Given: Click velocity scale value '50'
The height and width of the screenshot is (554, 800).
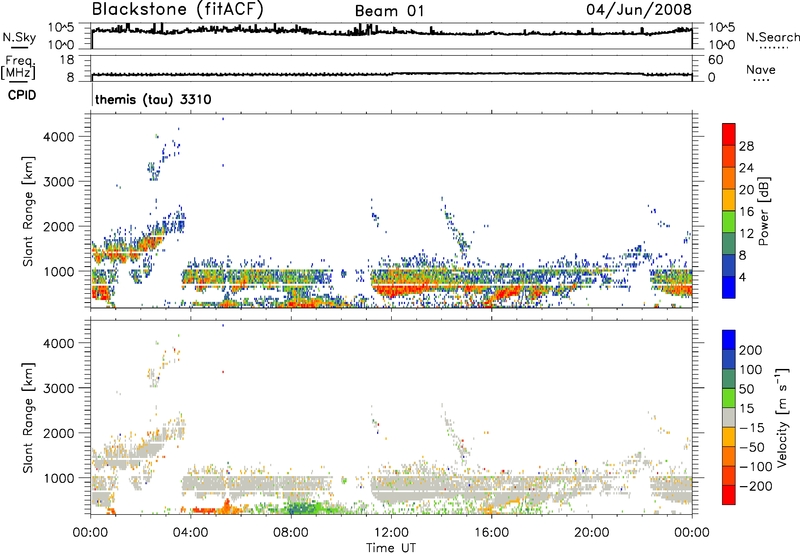Looking at the screenshot, I should point(746,389).
